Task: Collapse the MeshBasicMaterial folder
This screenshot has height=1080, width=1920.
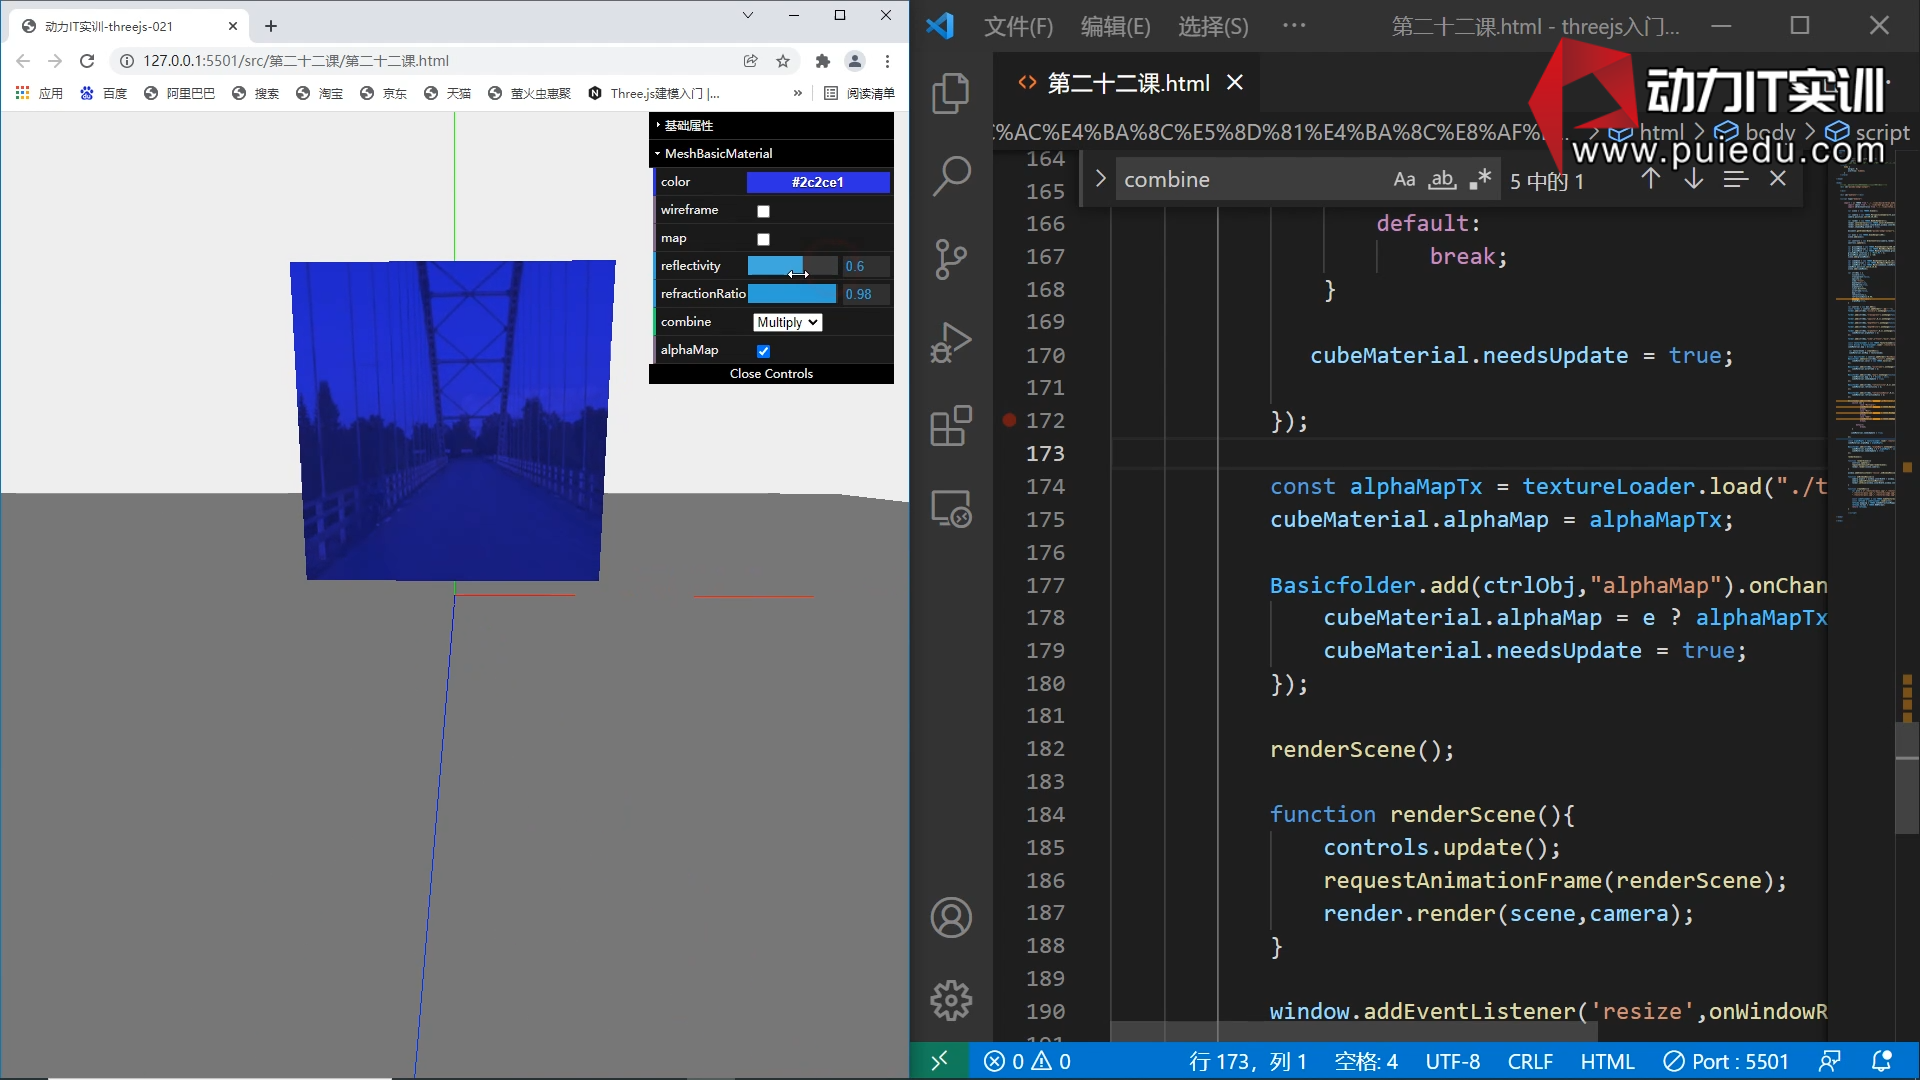Action: 718,154
